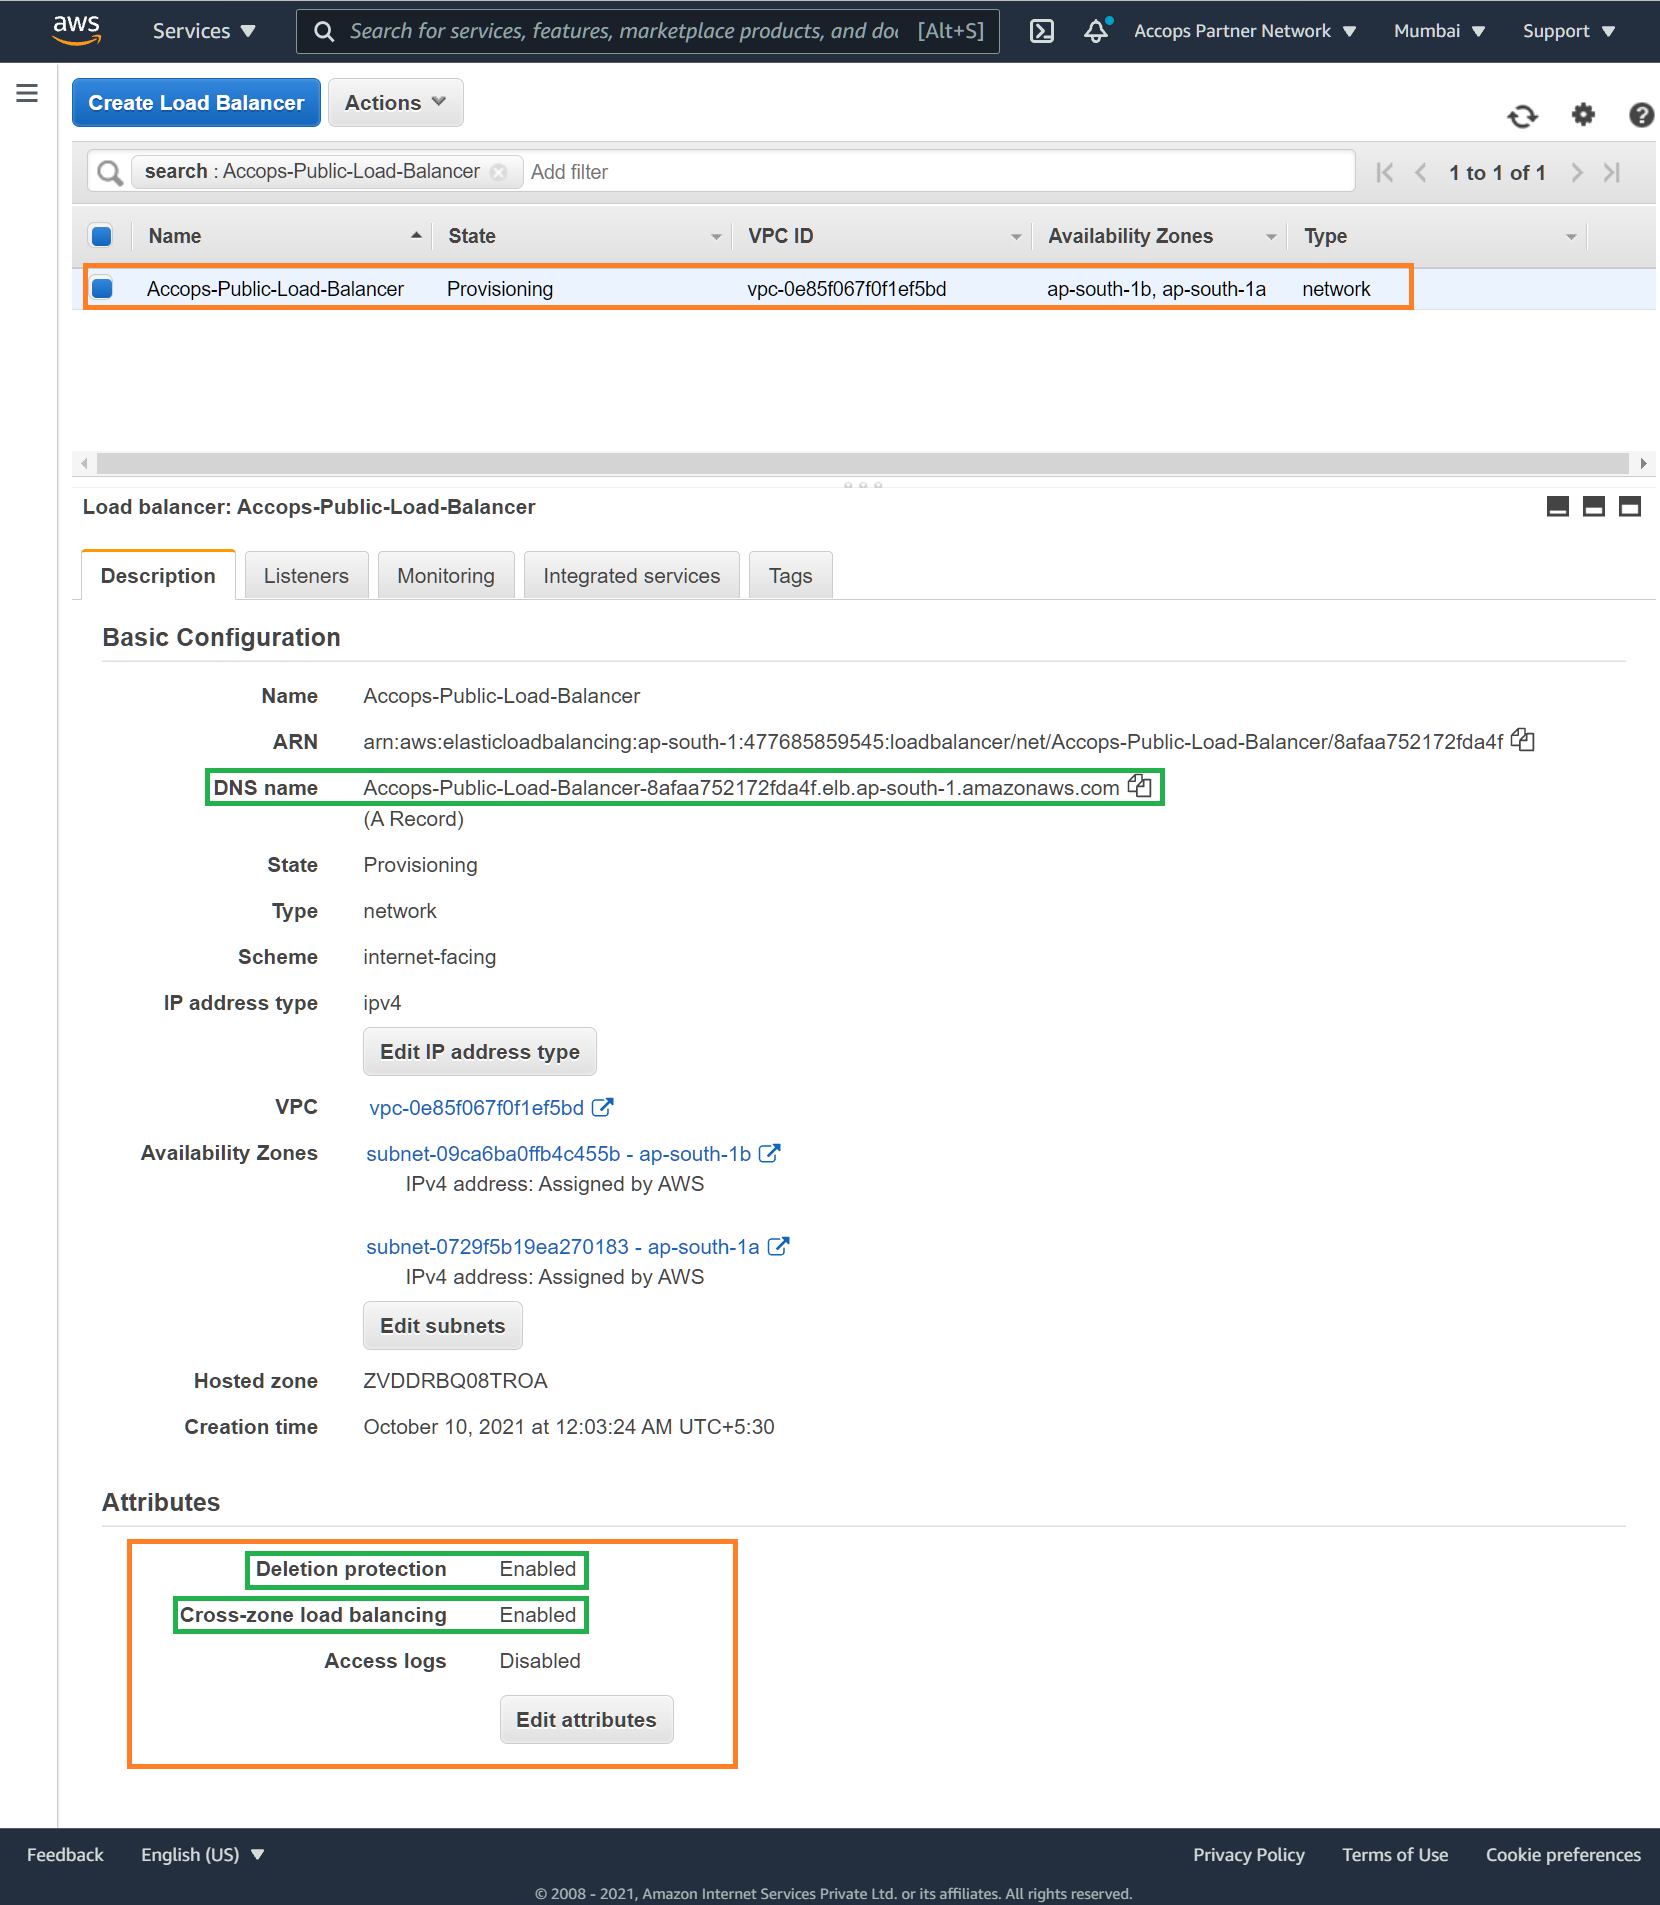This screenshot has height=1905, width=1660.
Task: Open table settings gear icon
Action: click(1583, 115)
